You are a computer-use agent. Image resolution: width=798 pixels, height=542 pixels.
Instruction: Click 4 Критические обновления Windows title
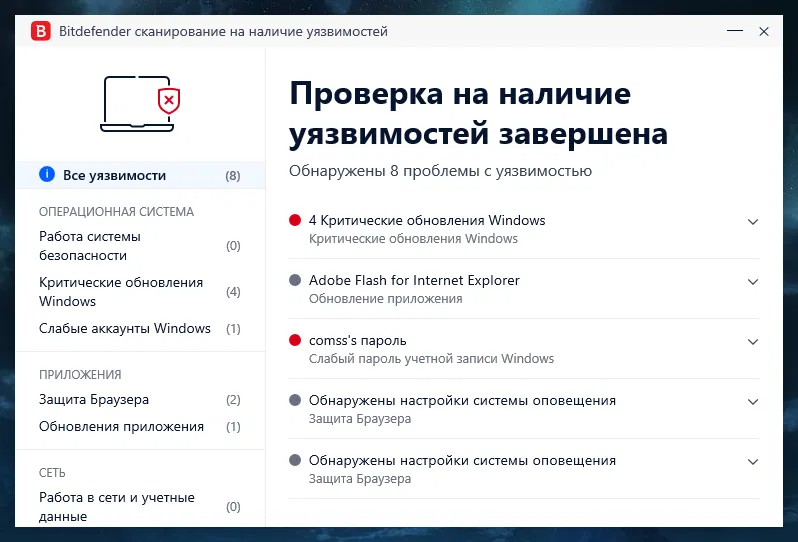click(426, 220)
